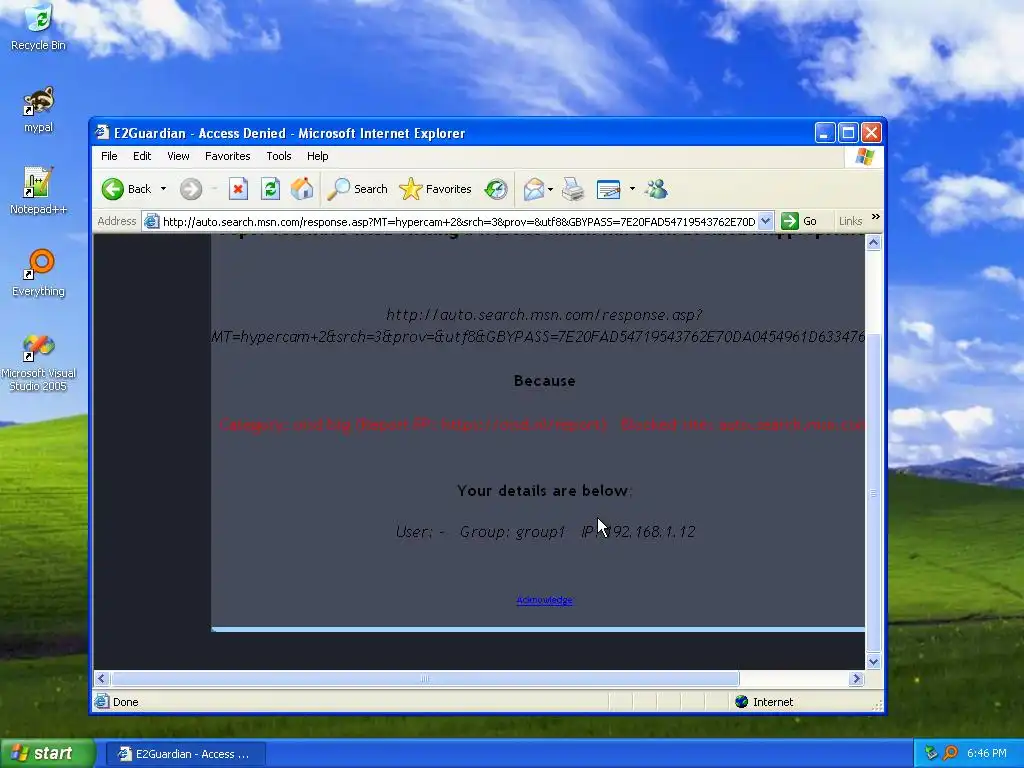Image resolution: width=1024 pixels, height=768 pixels.
Task: Click the safely remove hardware tray icon
Action: (931, 753)
